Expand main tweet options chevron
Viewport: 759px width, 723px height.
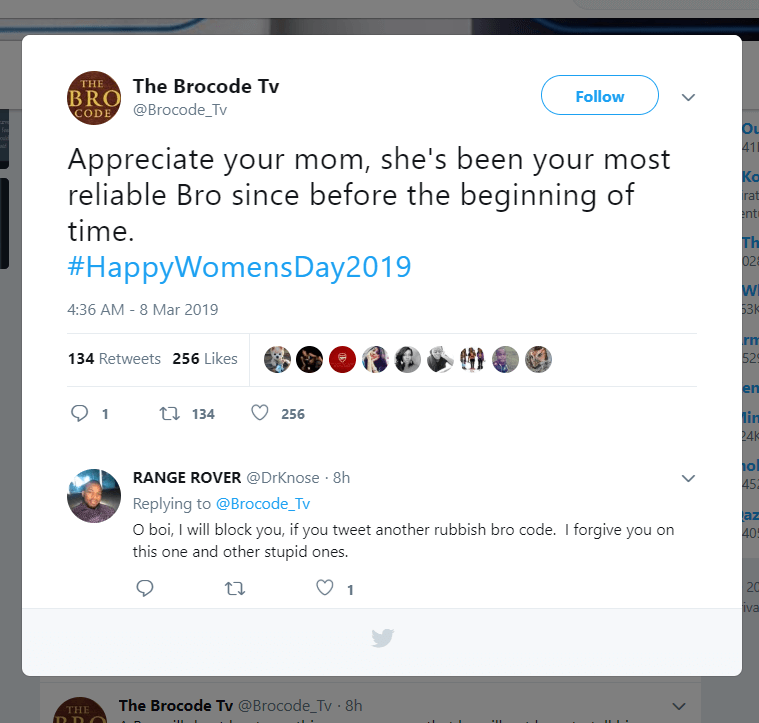(x=688, y=97)
